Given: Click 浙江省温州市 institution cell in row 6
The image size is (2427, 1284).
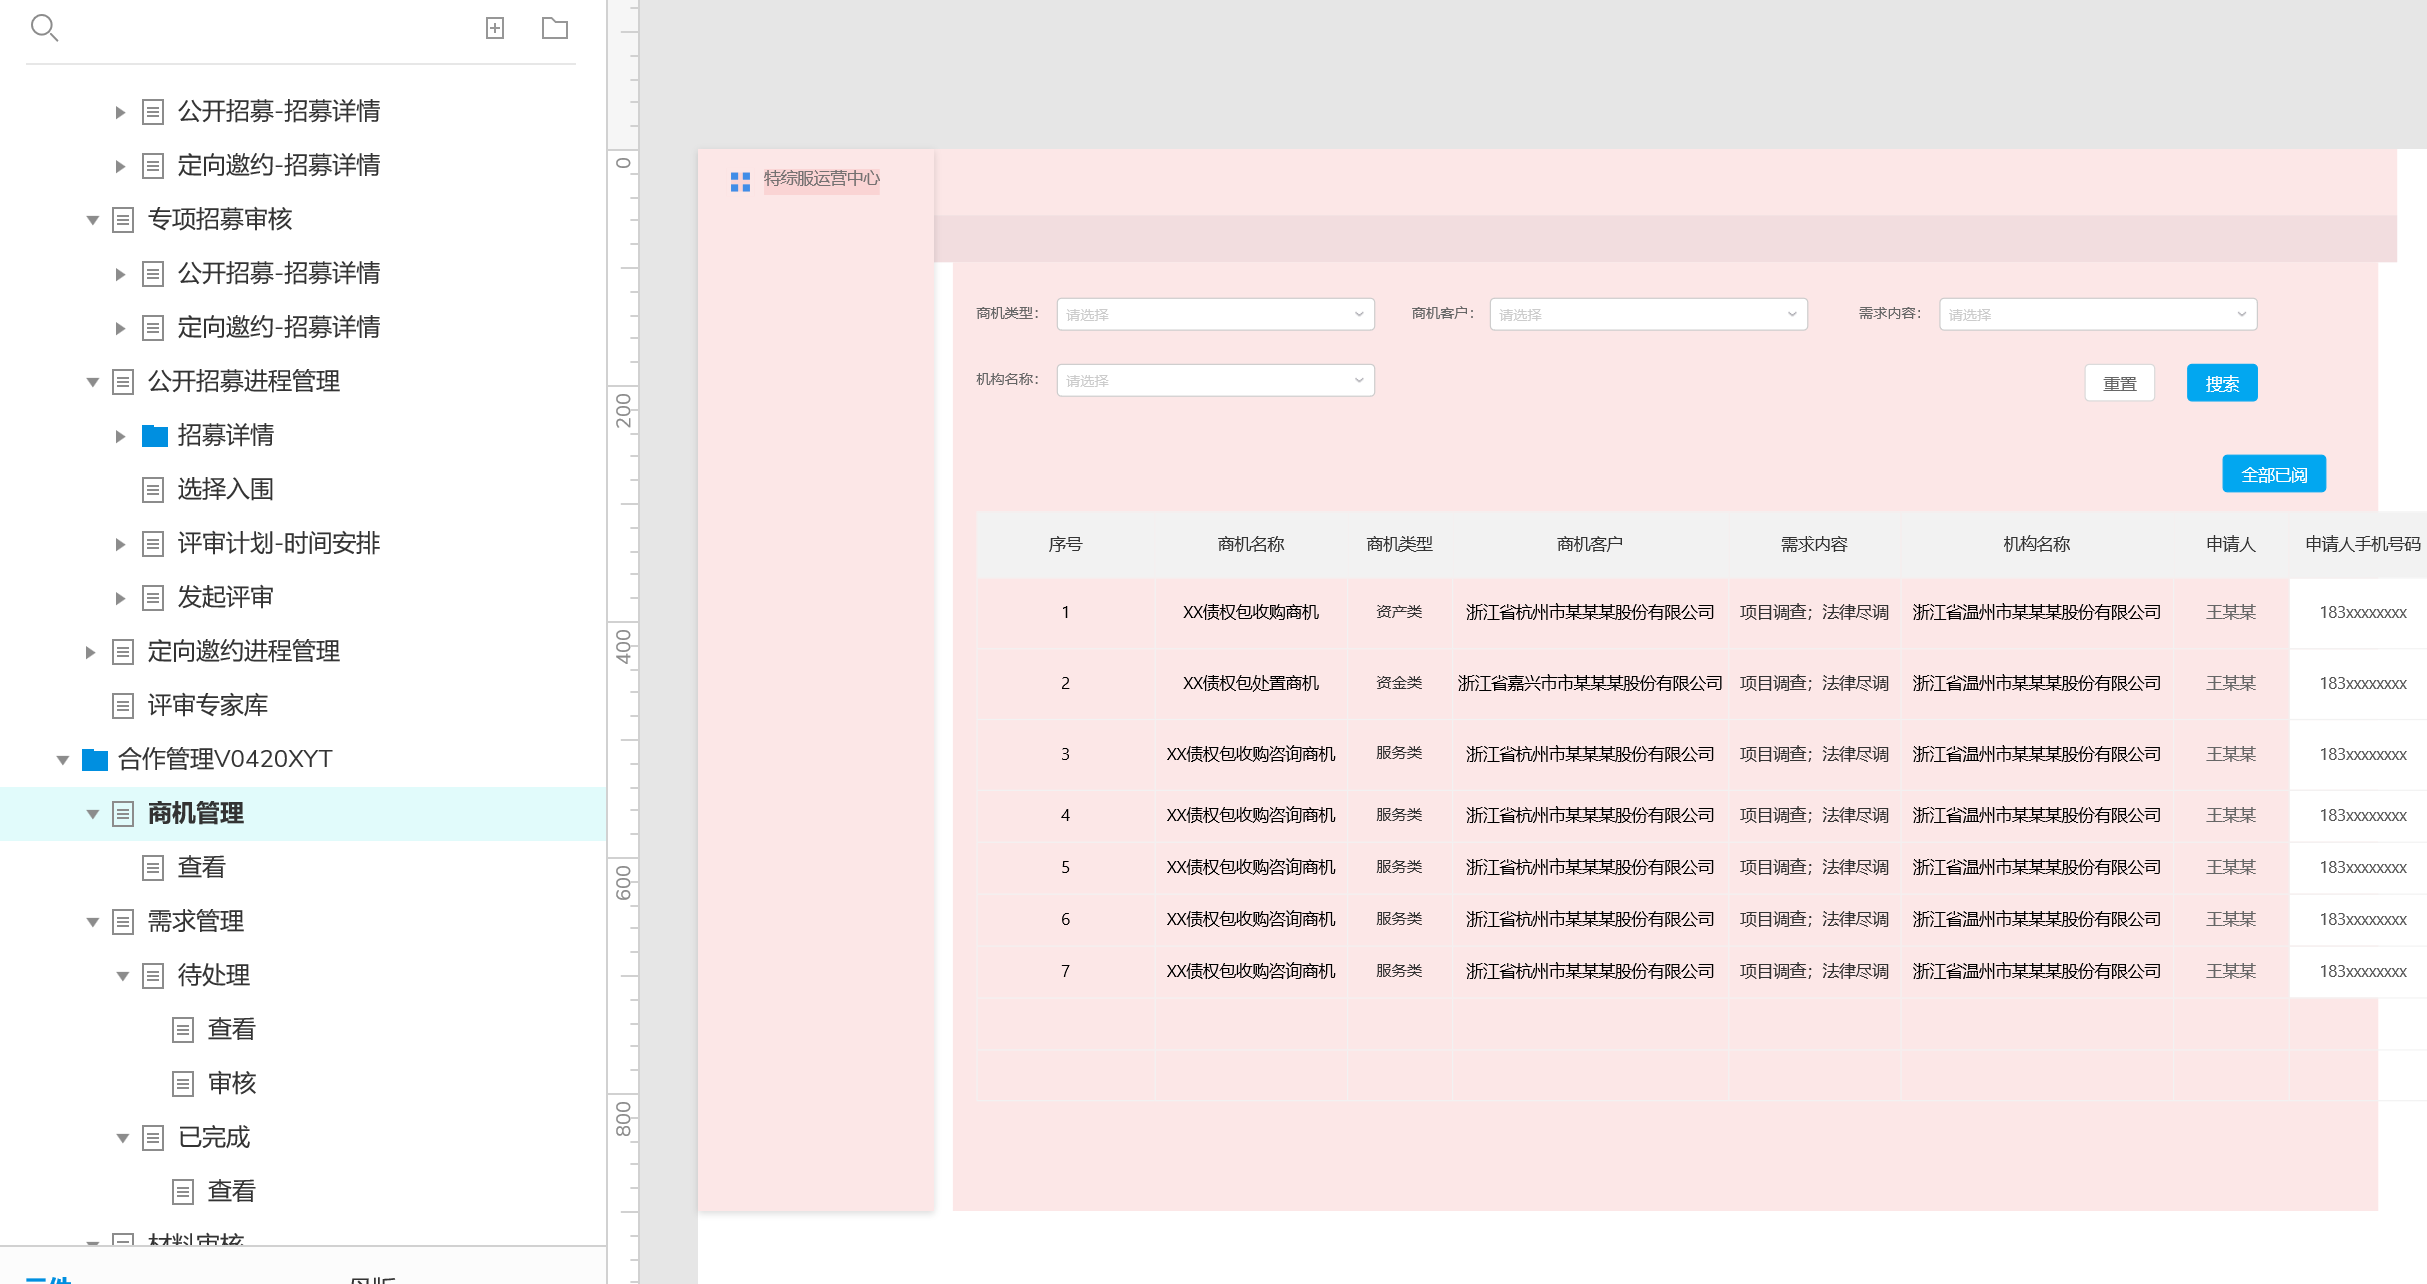Looking at the screenshot, I should (x=2037, y=919).
